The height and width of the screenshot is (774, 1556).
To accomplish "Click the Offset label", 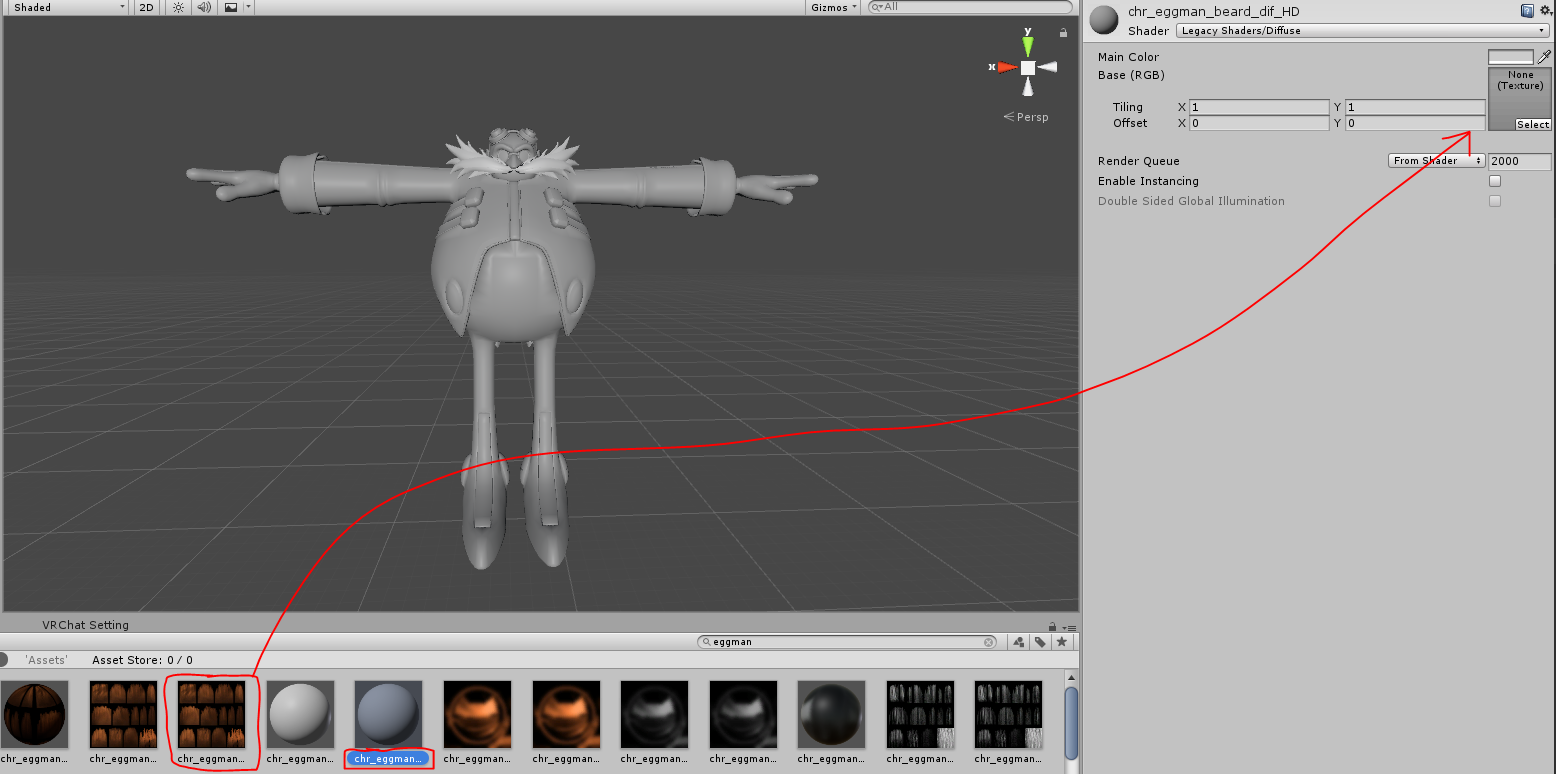I will 1130,123.
